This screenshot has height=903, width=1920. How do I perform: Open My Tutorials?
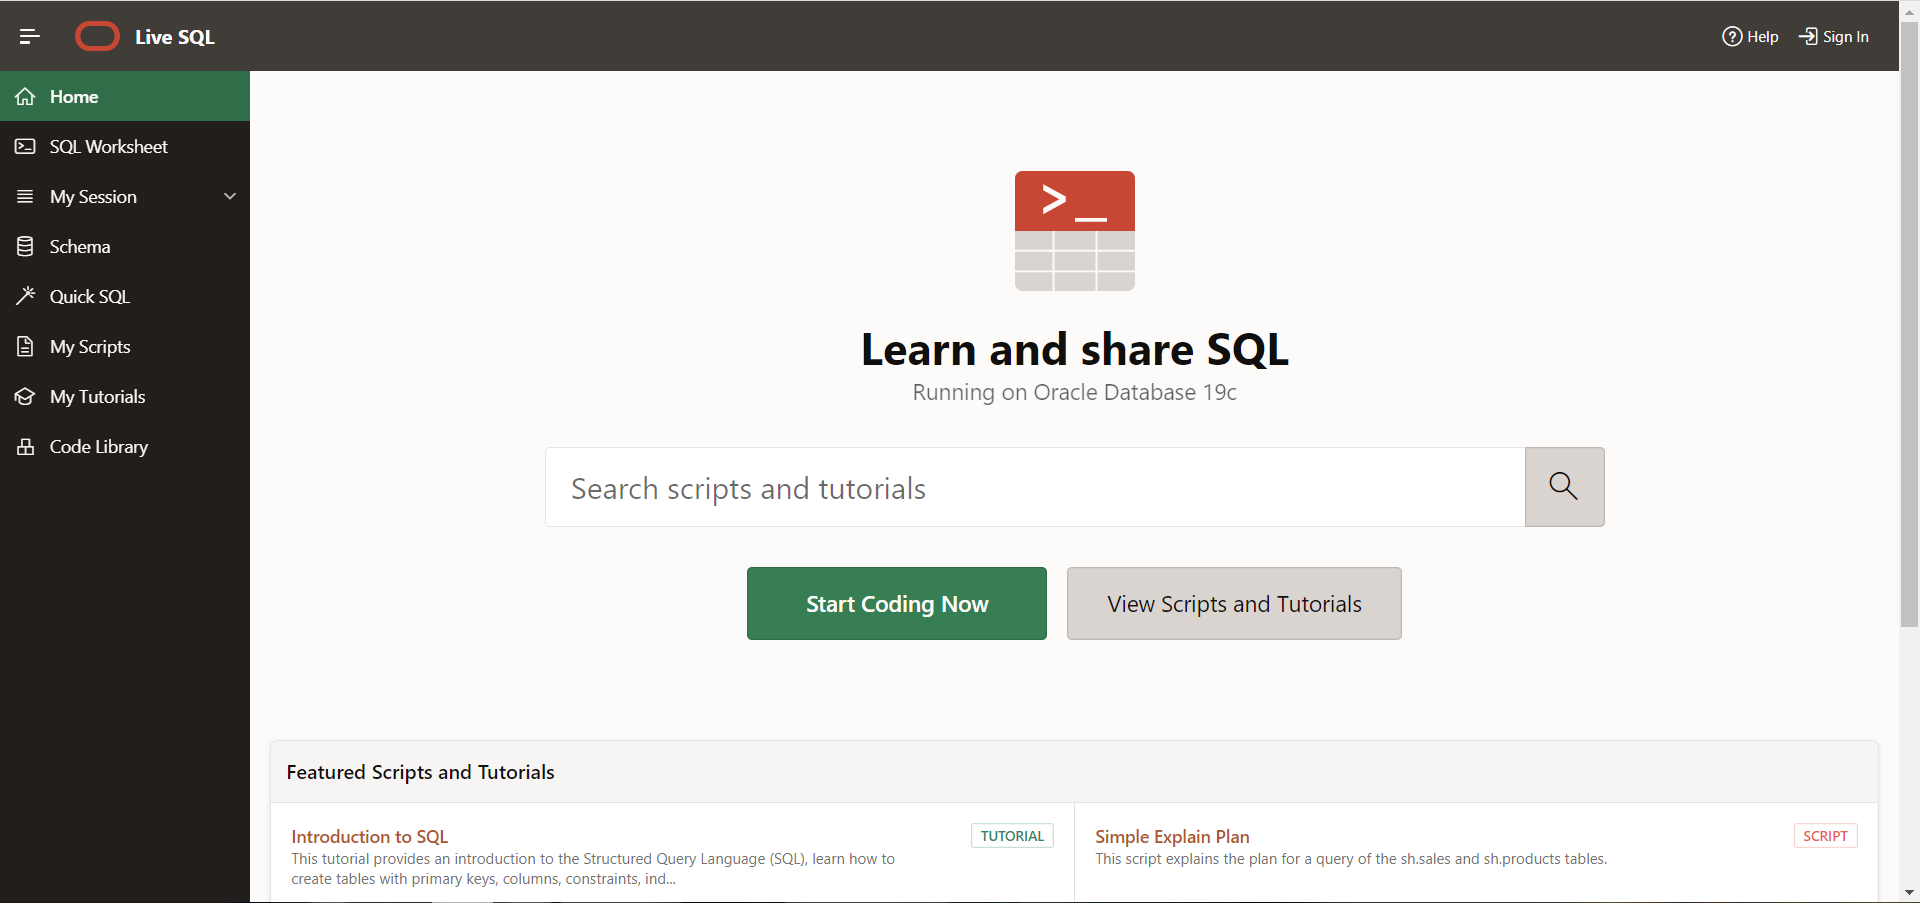98,396
